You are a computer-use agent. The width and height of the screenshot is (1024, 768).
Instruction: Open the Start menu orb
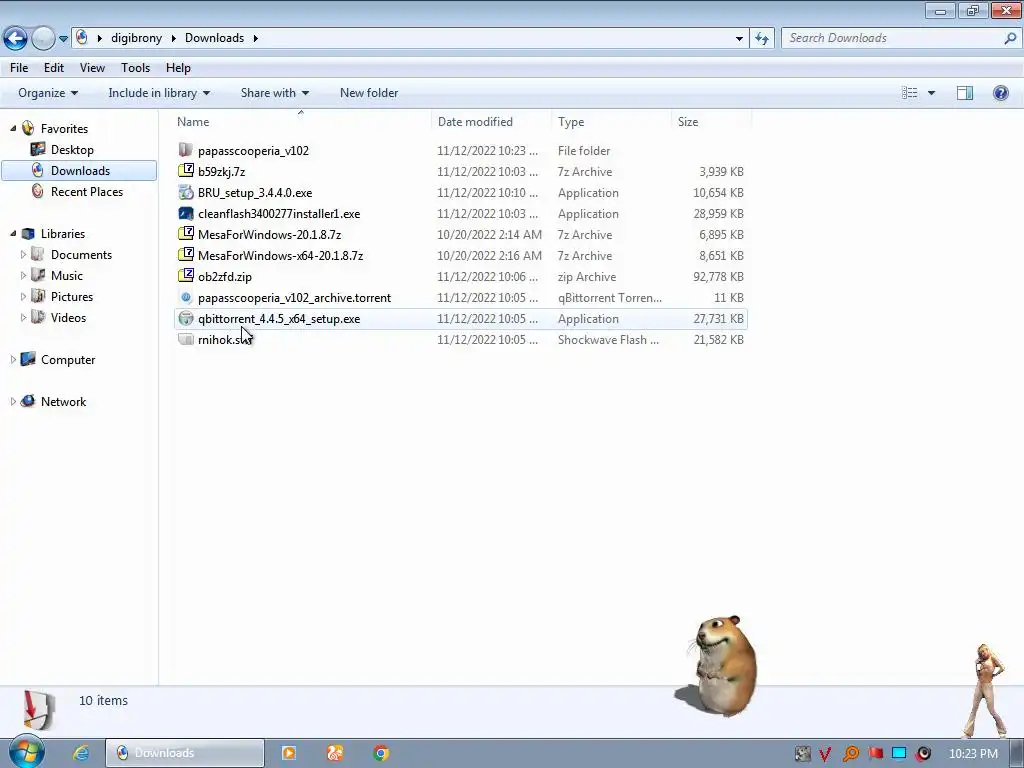pos(26,752)
